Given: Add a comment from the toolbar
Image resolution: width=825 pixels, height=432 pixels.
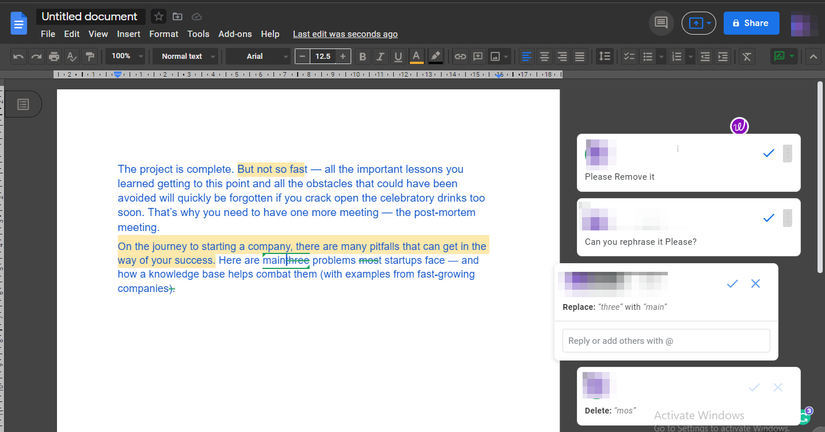Looking at the screenshot, I should click(478, 56).
